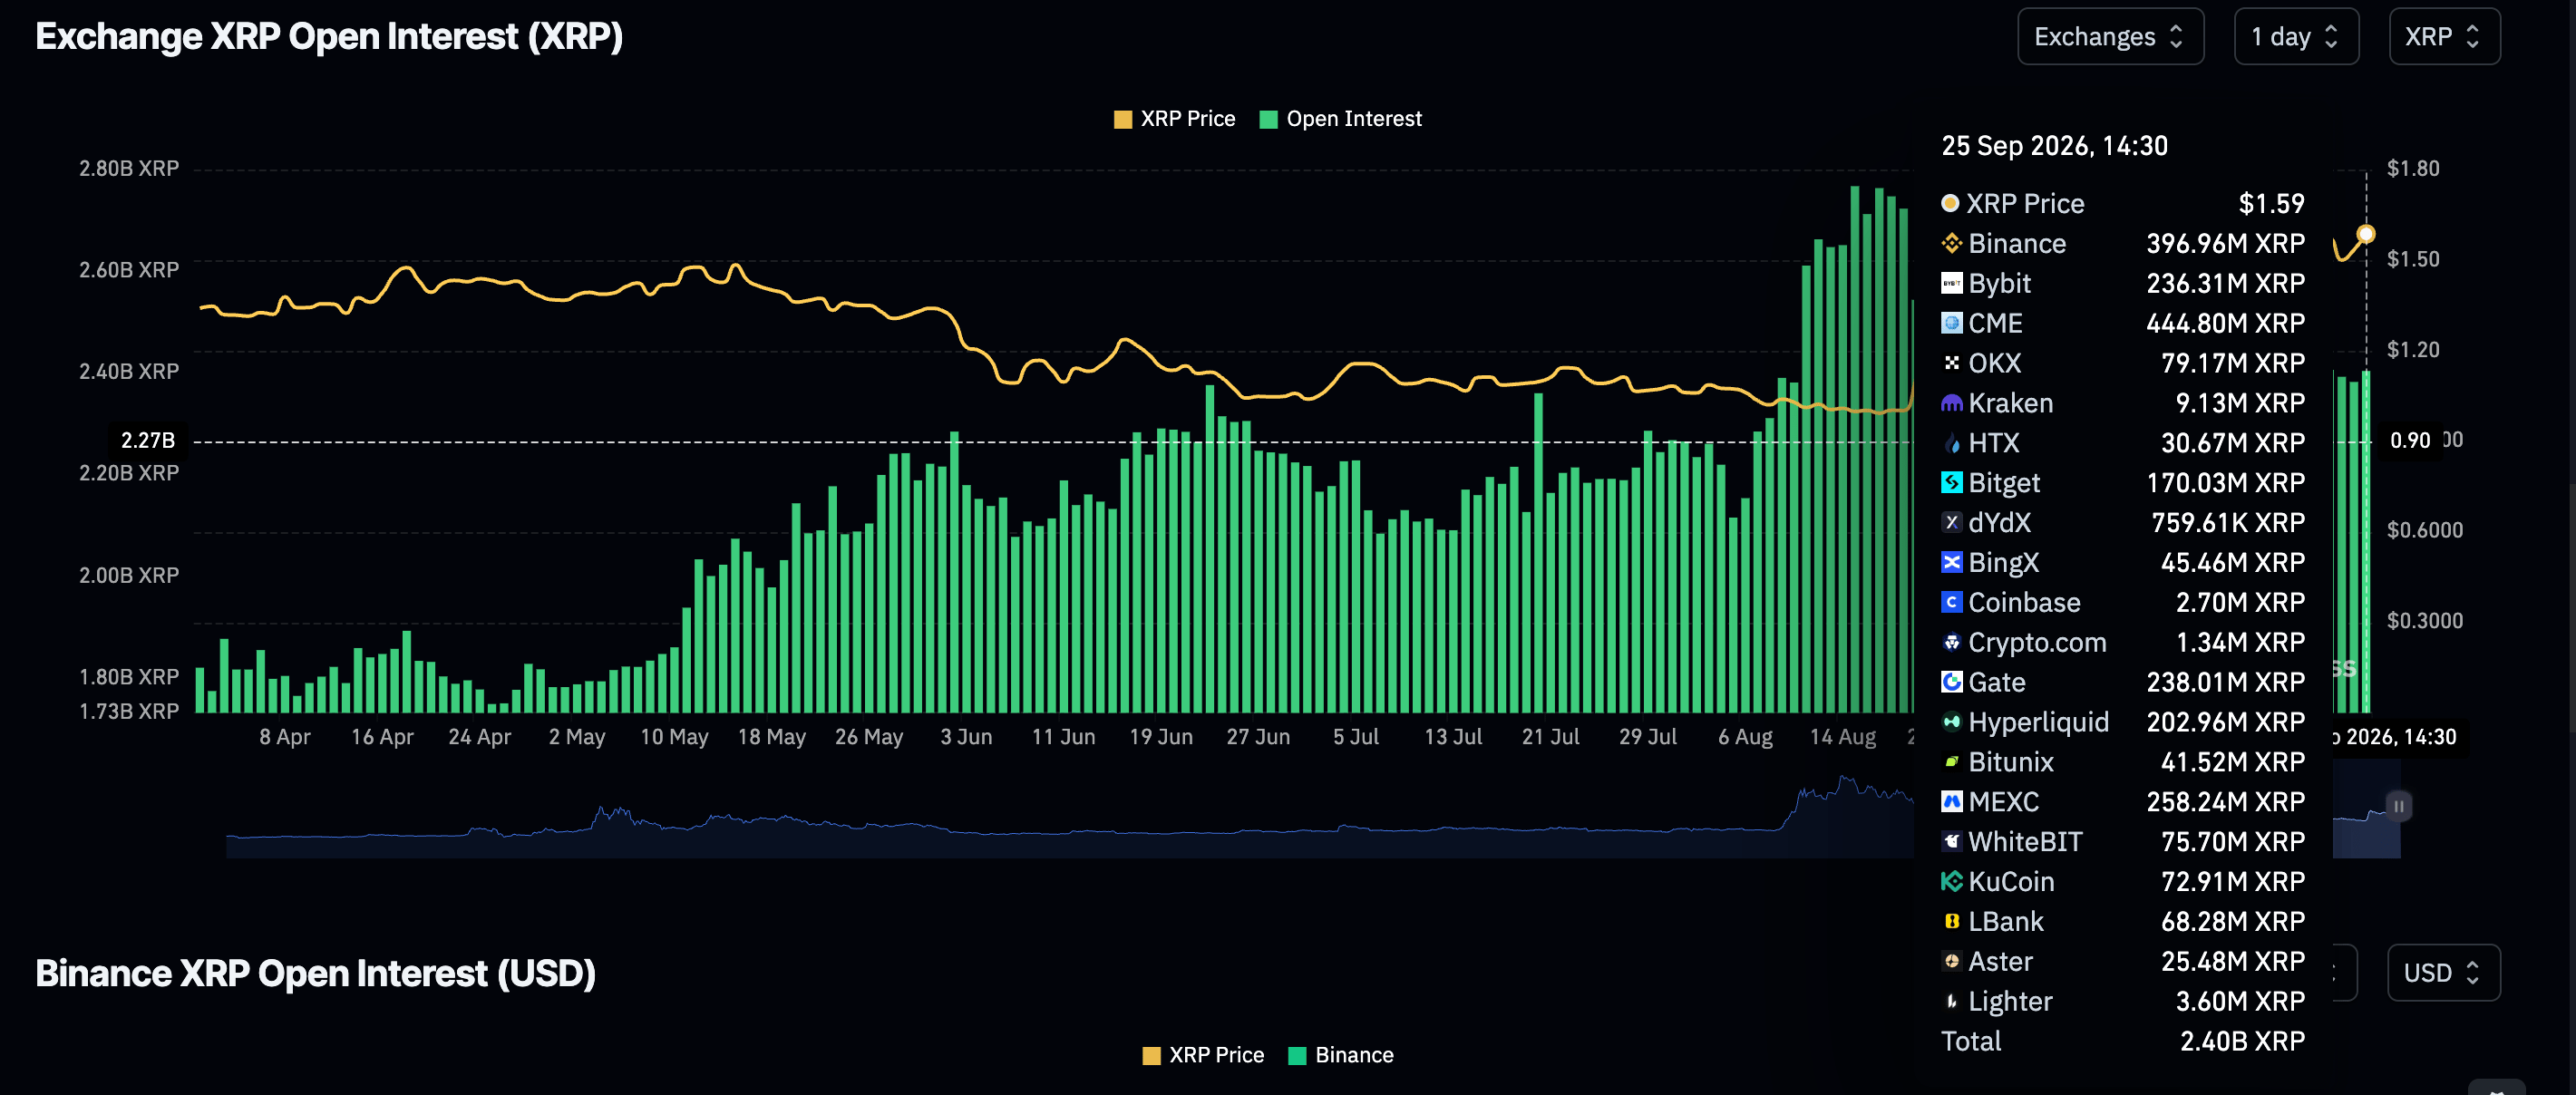Click the 0.90 crosshair label on the price axis
This screenshot has height=1095, width=2576.
[2409, 440]
